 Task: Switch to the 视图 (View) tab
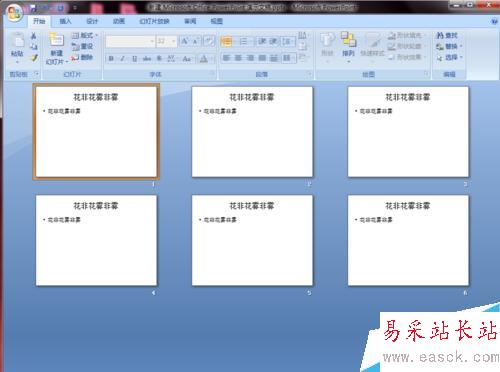click(x=217, y=21)
